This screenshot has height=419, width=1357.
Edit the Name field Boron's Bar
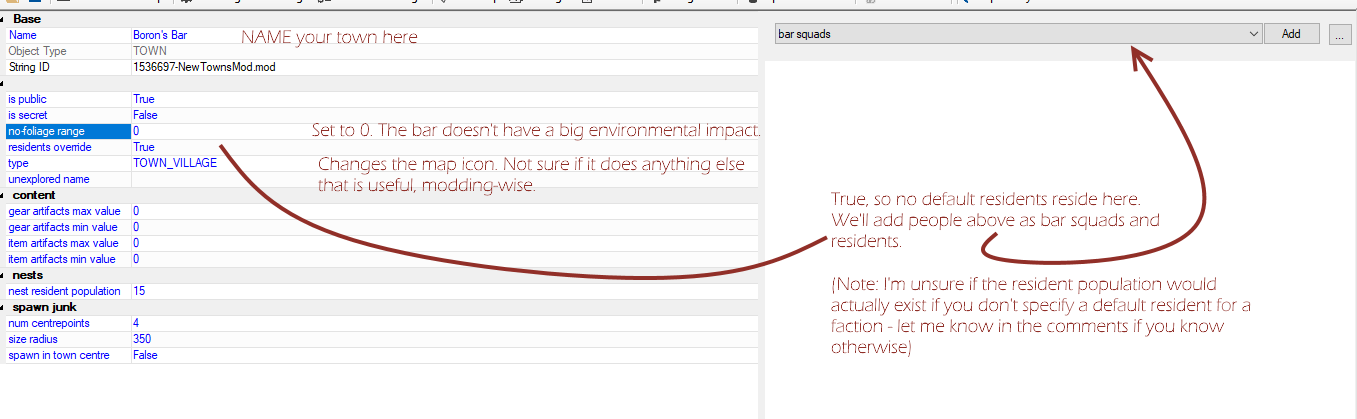(160, 35)
